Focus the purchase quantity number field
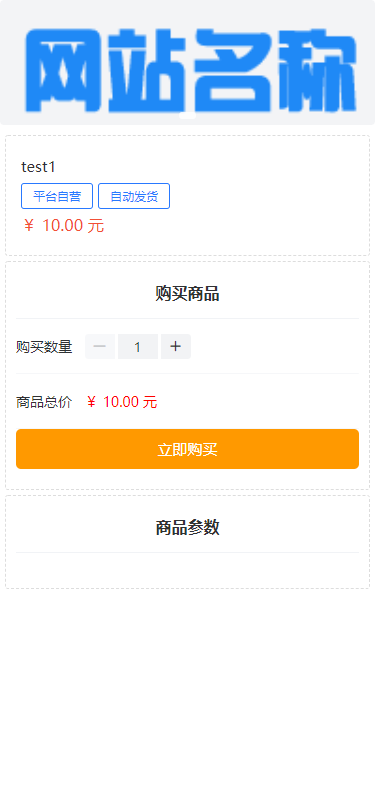 click(138, 347)
